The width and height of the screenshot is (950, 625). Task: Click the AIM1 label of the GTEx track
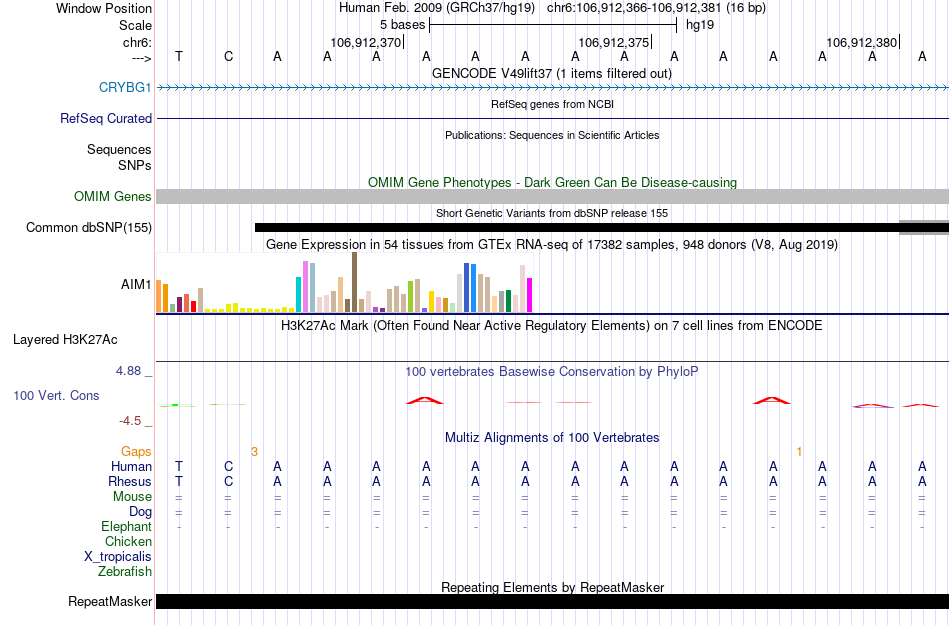coord(136,284)
